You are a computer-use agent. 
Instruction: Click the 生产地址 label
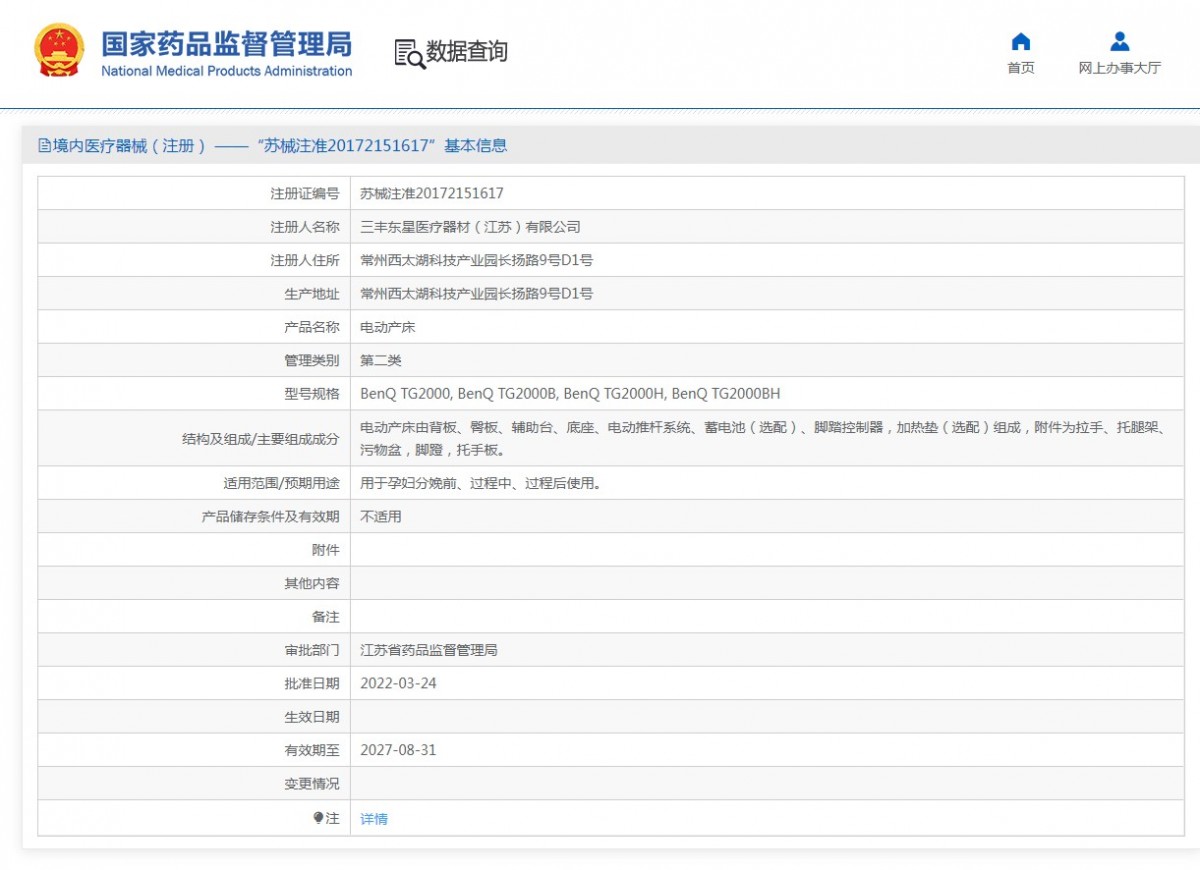312,294
